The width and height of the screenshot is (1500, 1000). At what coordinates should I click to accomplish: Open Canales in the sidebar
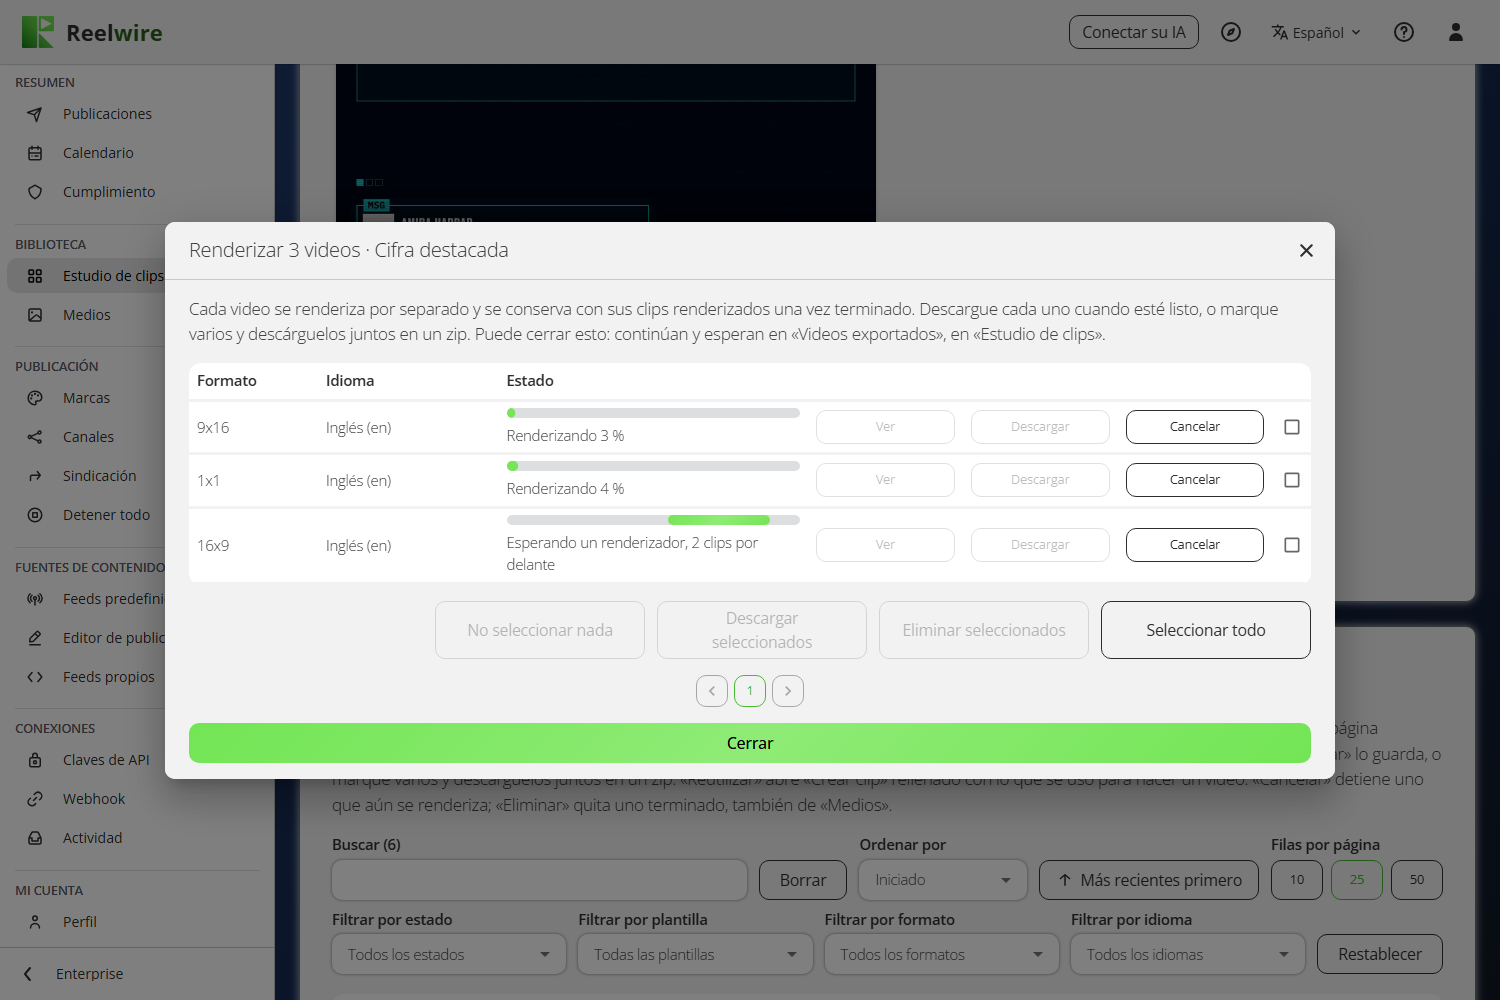tap(88, 437)
